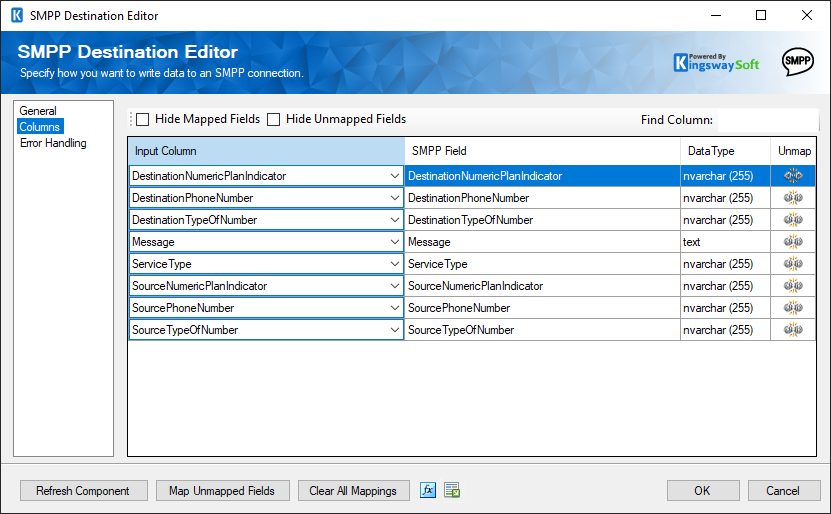Open the DestinationTypeOfNumber input column dropdown

pos(395,219)
